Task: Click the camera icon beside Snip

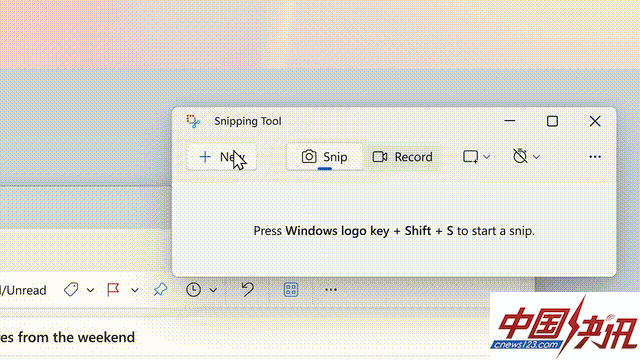Action: [309, 156]
